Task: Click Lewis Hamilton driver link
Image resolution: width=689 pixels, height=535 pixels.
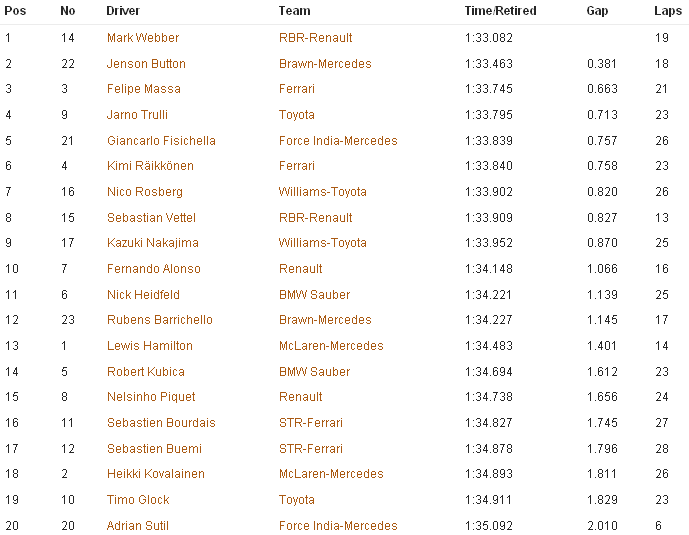Action: coord(150,346)
